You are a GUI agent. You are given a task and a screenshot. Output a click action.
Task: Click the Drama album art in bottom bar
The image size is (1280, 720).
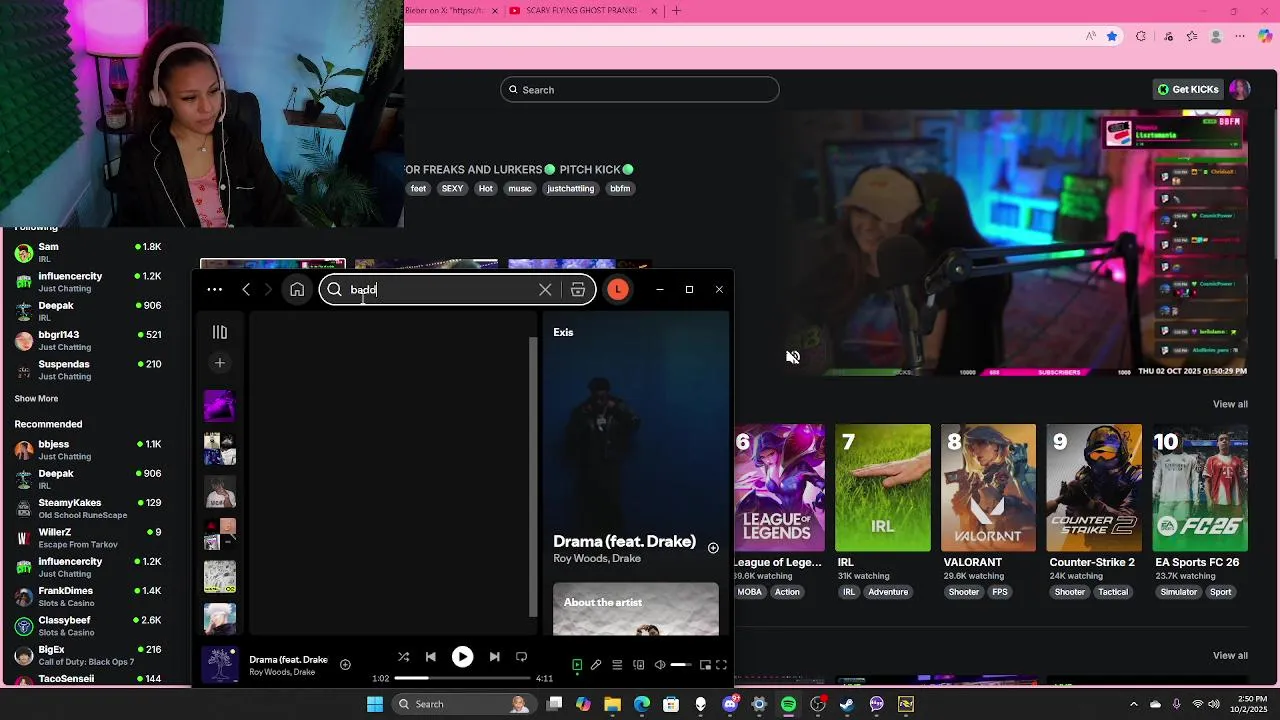pyautogui.click(x=220, y=665)
